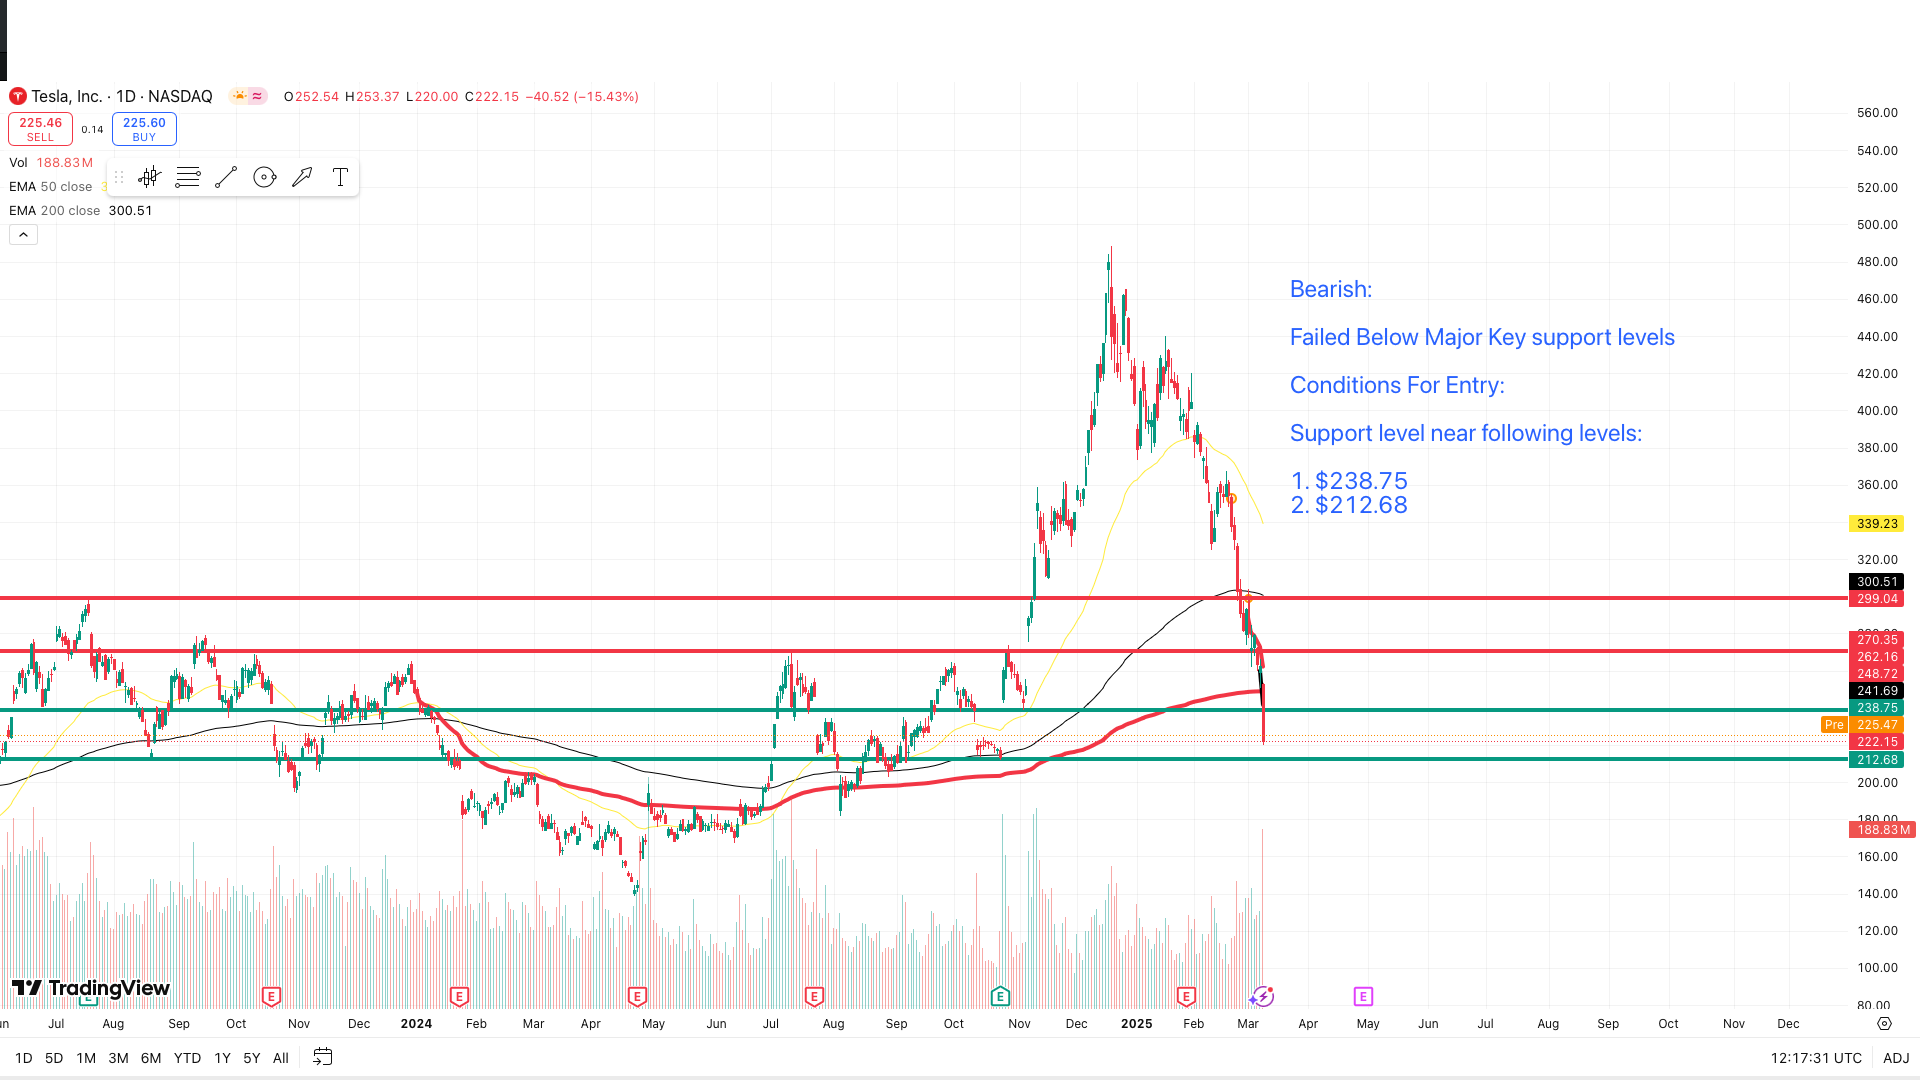Viewport: 1920px width, 1080px height.
Task: Select the bars pattern drawing tool
Action: [x=150, y=177]
